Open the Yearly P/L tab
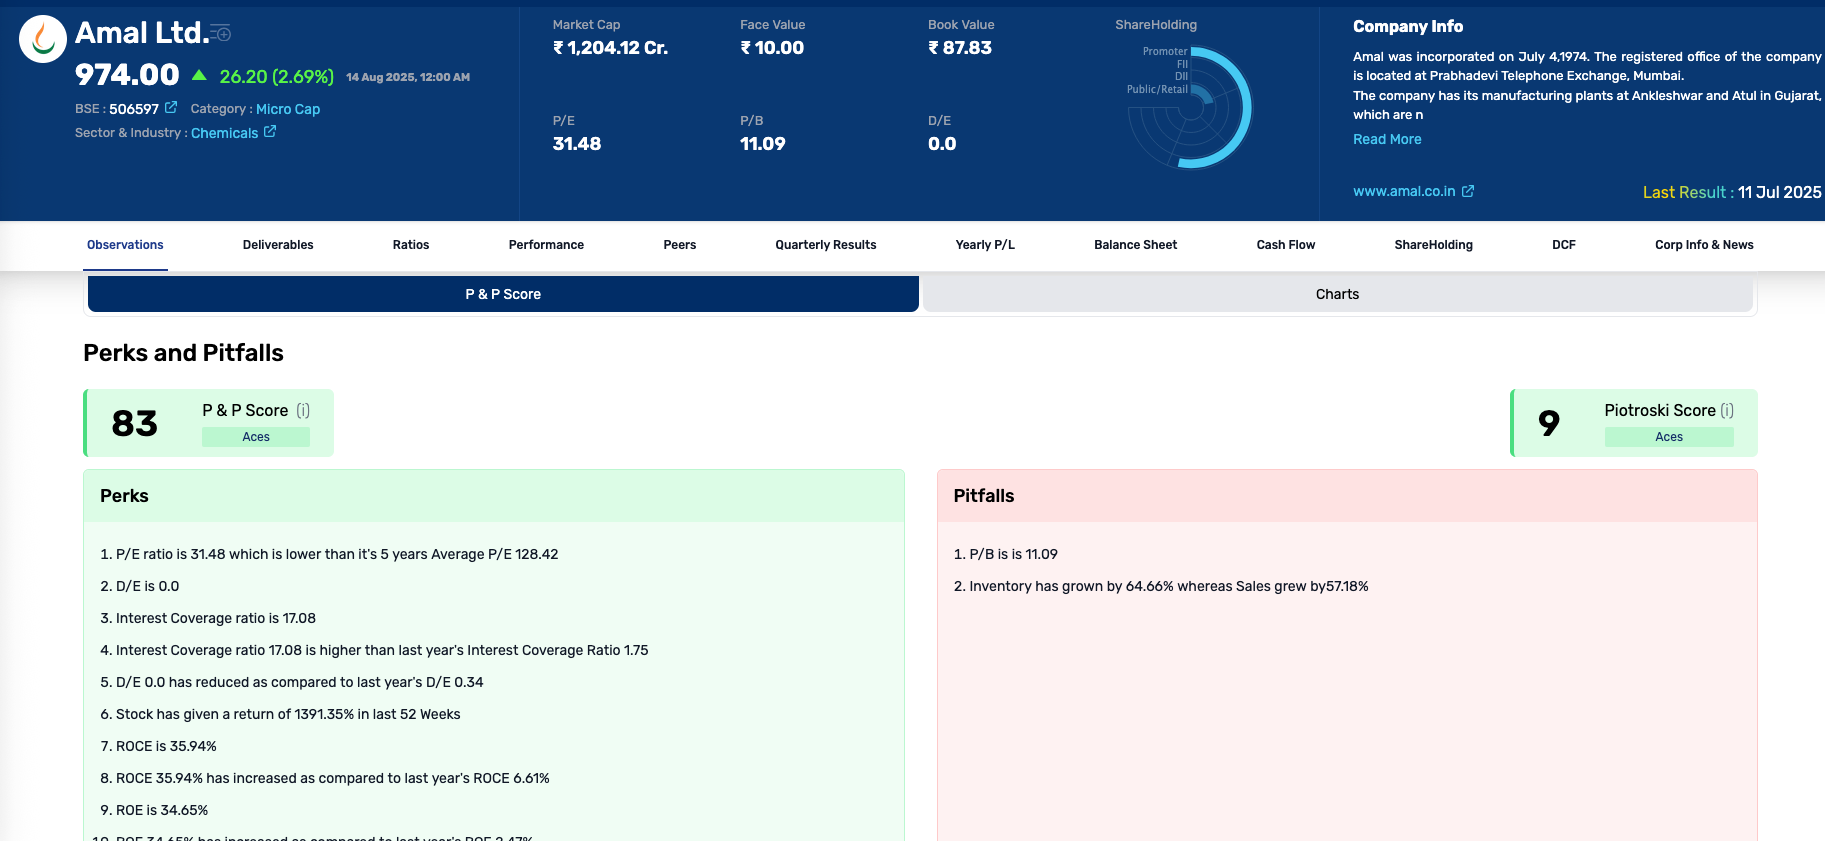 [985, 245]
